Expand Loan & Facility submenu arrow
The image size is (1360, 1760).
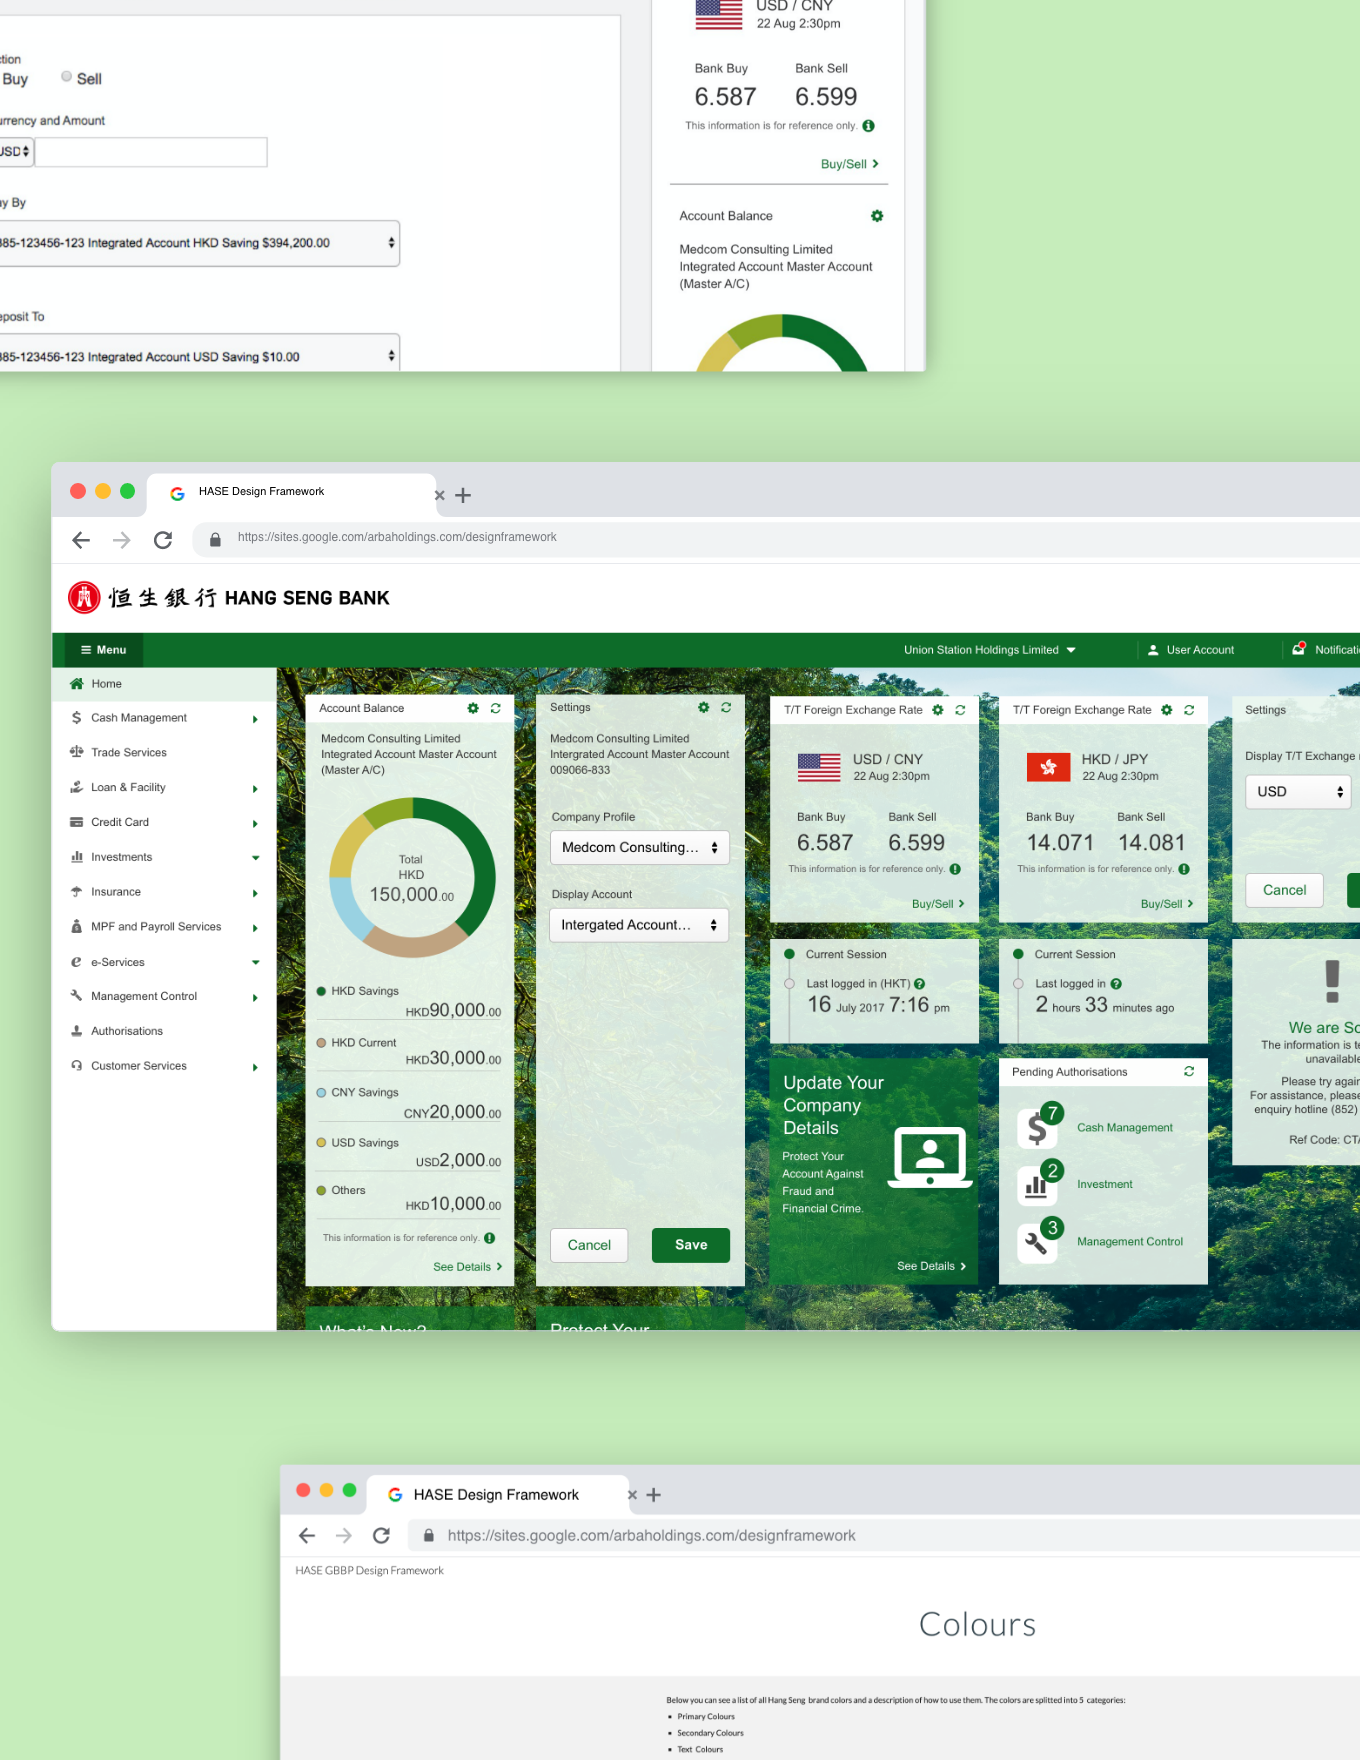tap(255, 789)
